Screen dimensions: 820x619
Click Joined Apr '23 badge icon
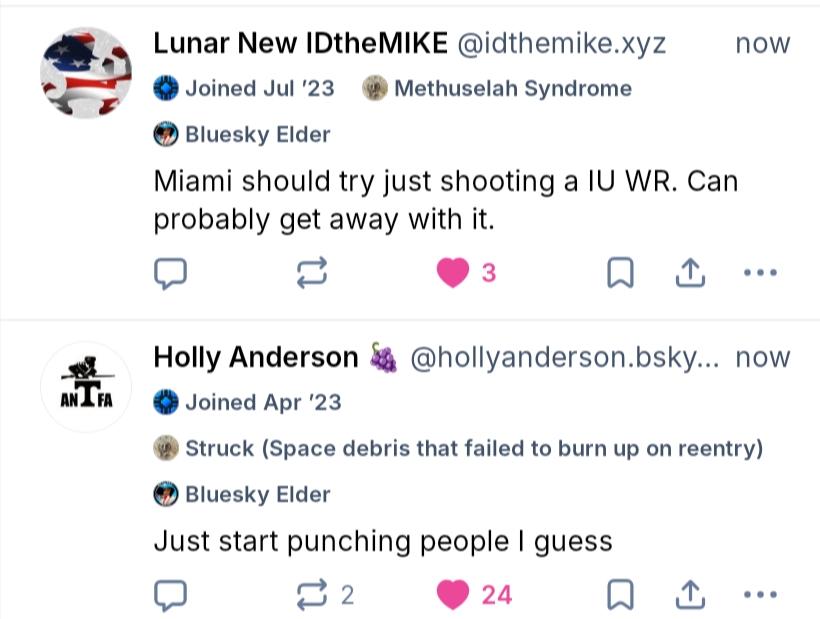[166, 403]
